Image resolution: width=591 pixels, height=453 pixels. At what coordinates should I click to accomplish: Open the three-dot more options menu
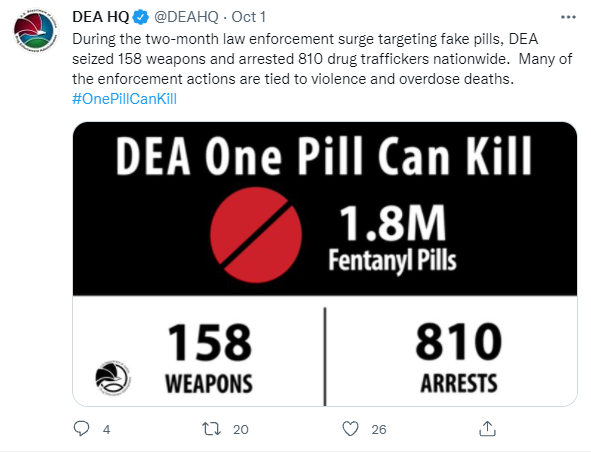(x=568, y=17)
